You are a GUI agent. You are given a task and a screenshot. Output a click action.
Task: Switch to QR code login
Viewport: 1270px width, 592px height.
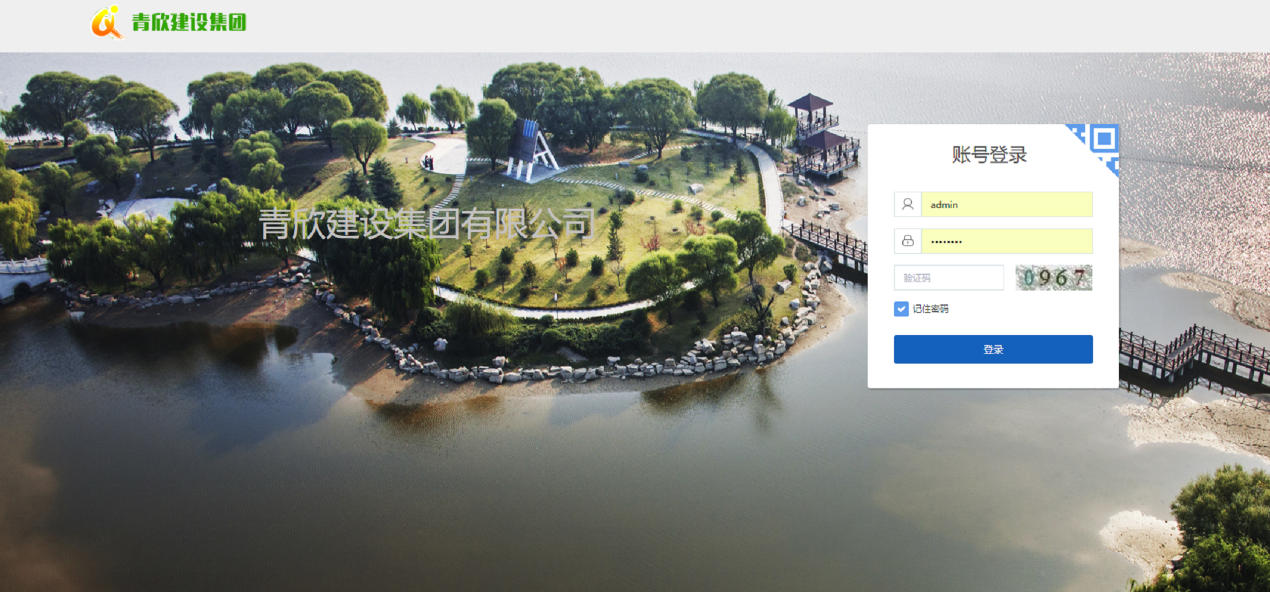[x=1101, y=140]
